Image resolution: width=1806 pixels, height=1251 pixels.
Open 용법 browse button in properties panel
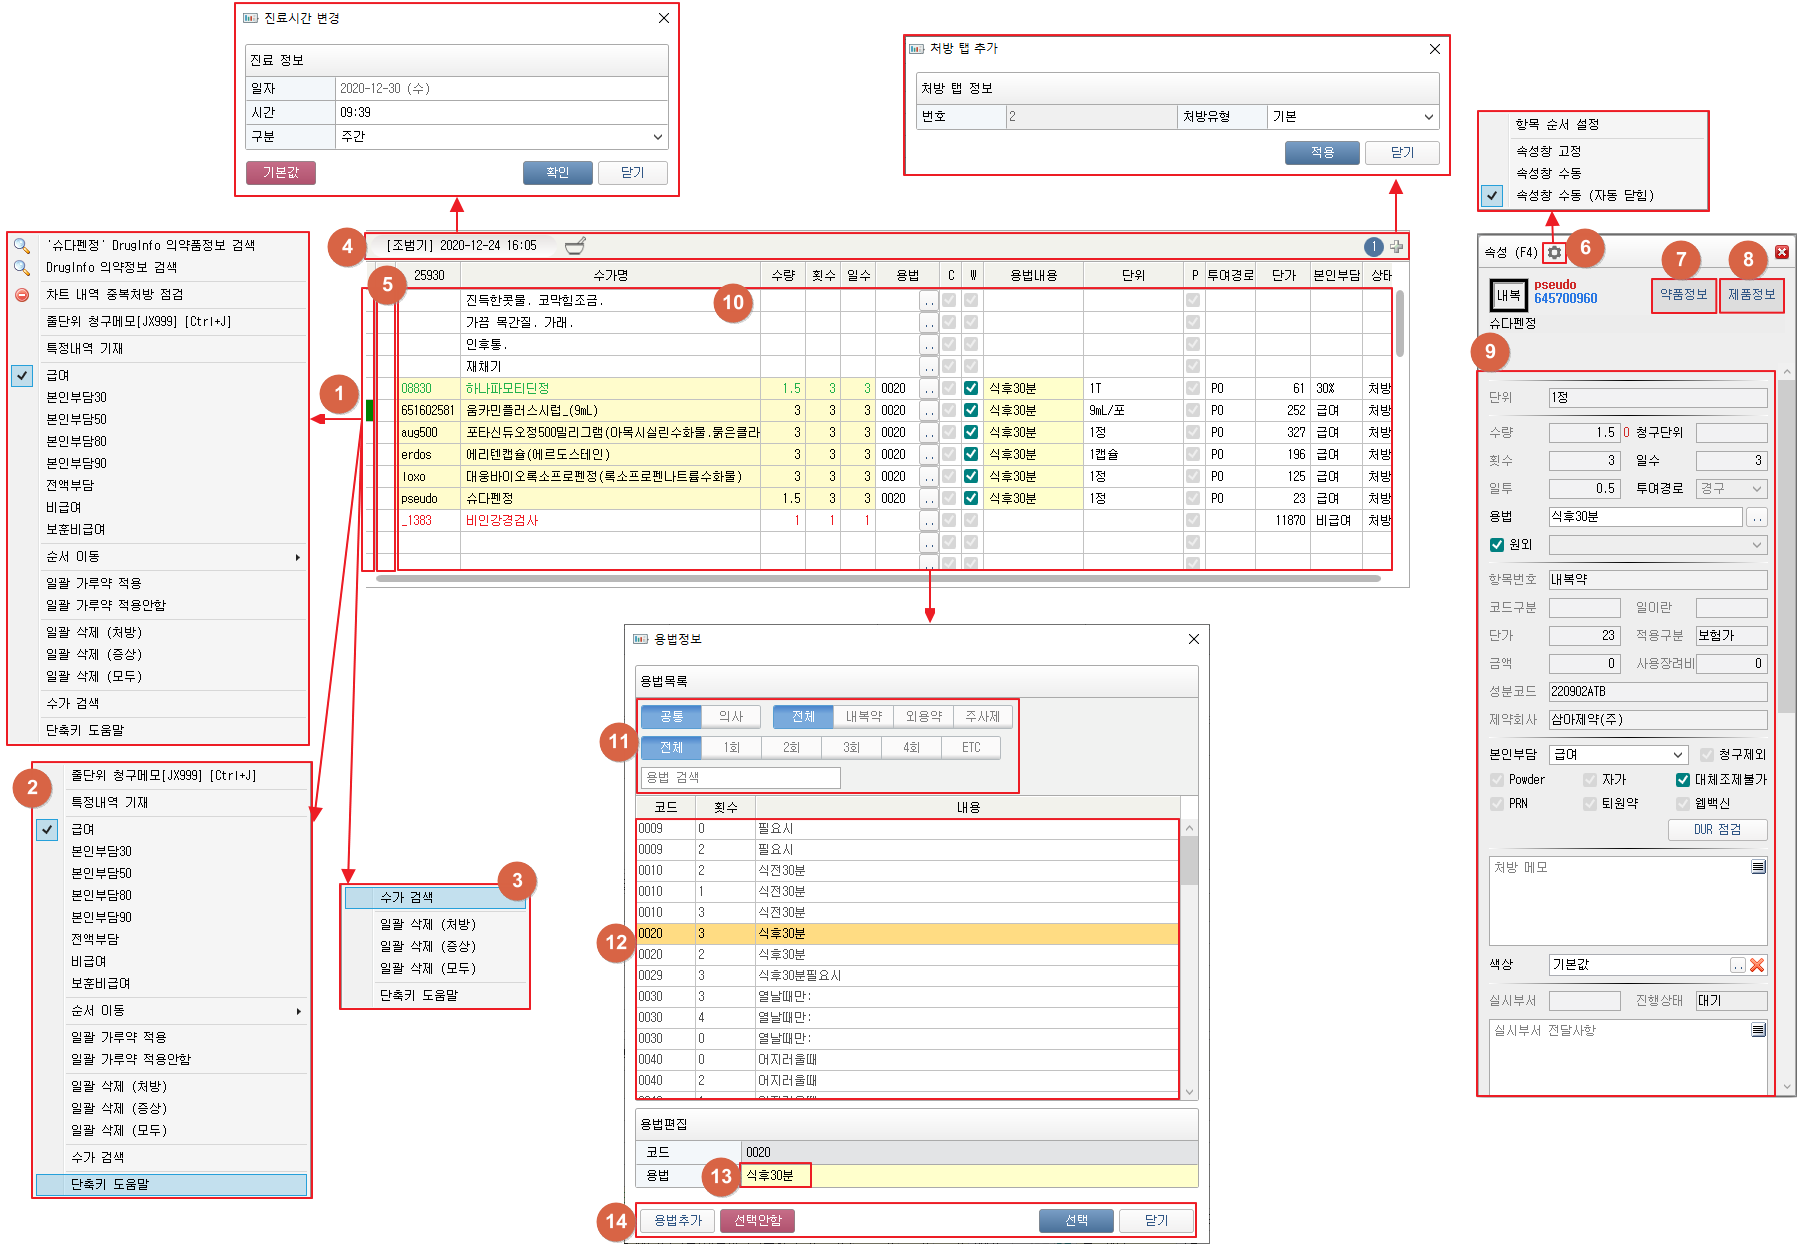point(1756,517)
